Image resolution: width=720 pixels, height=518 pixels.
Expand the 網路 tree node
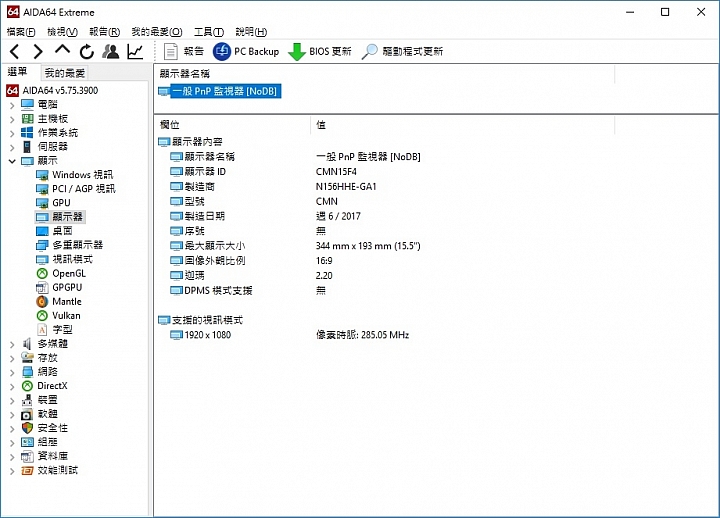pos(12,372)
